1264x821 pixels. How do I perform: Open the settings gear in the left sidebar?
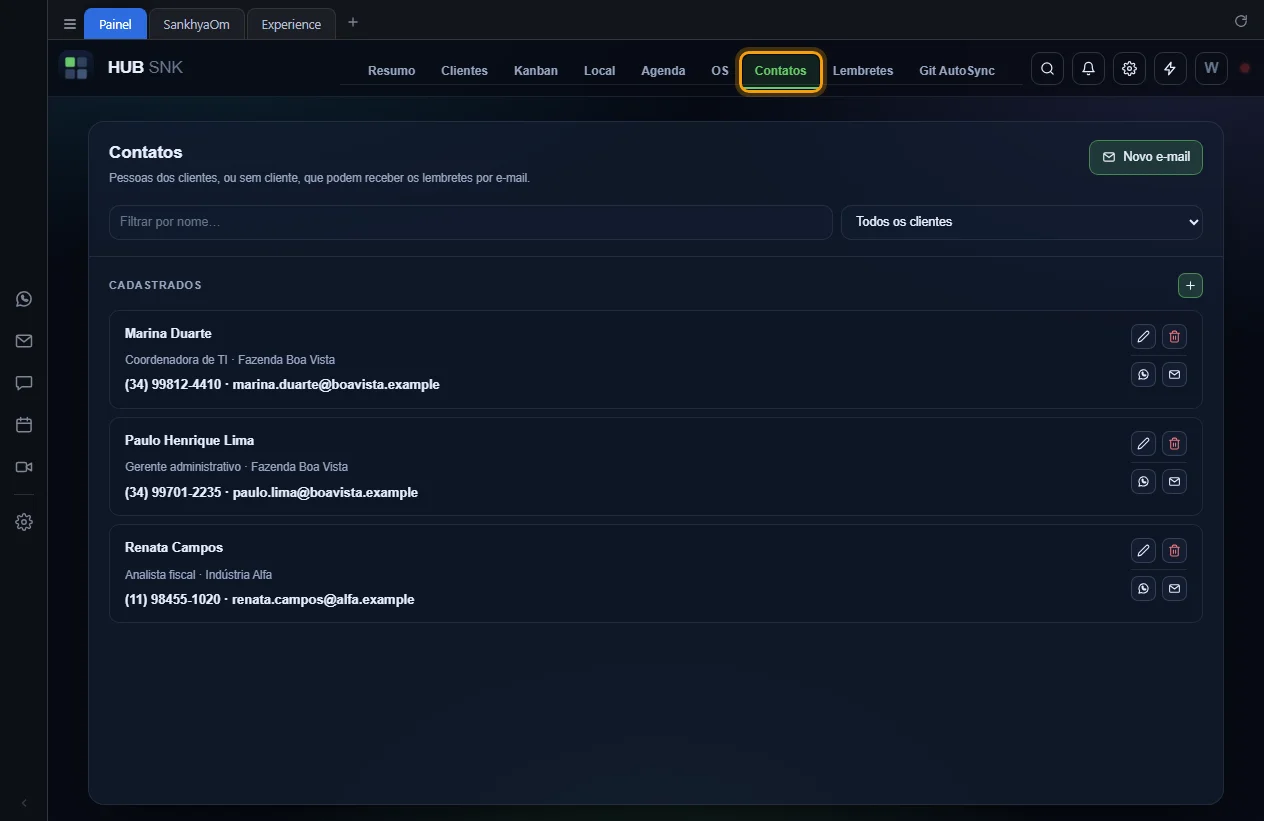coord(24,522)
